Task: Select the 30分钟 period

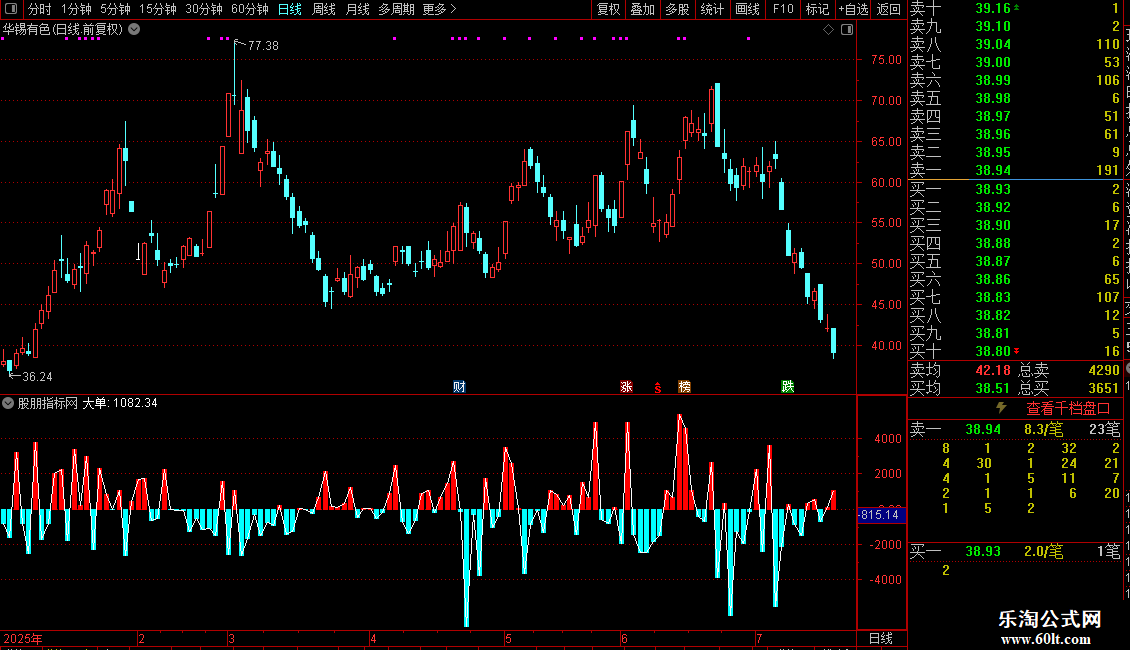Action: click(x=204, y=9)
